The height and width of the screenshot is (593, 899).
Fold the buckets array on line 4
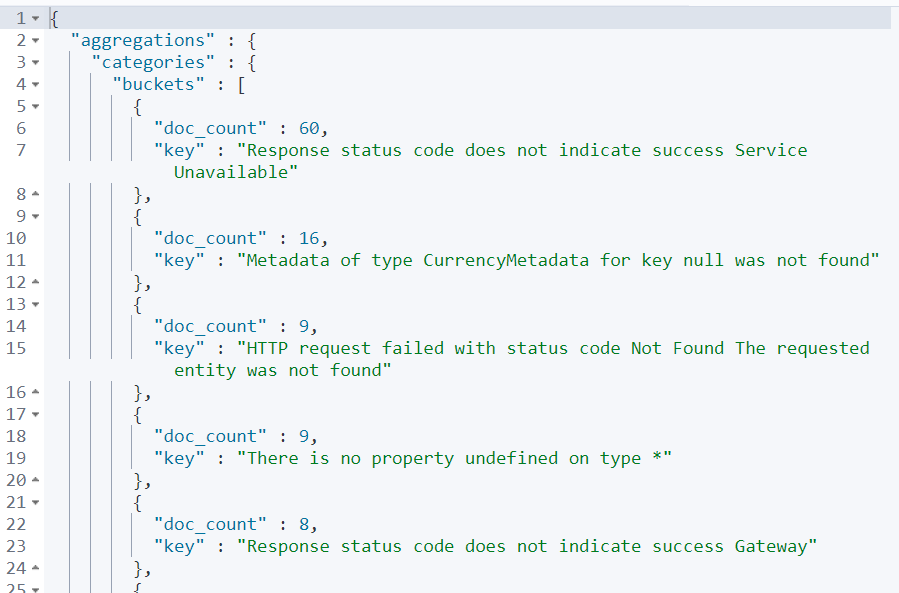[x=36, y=85]
